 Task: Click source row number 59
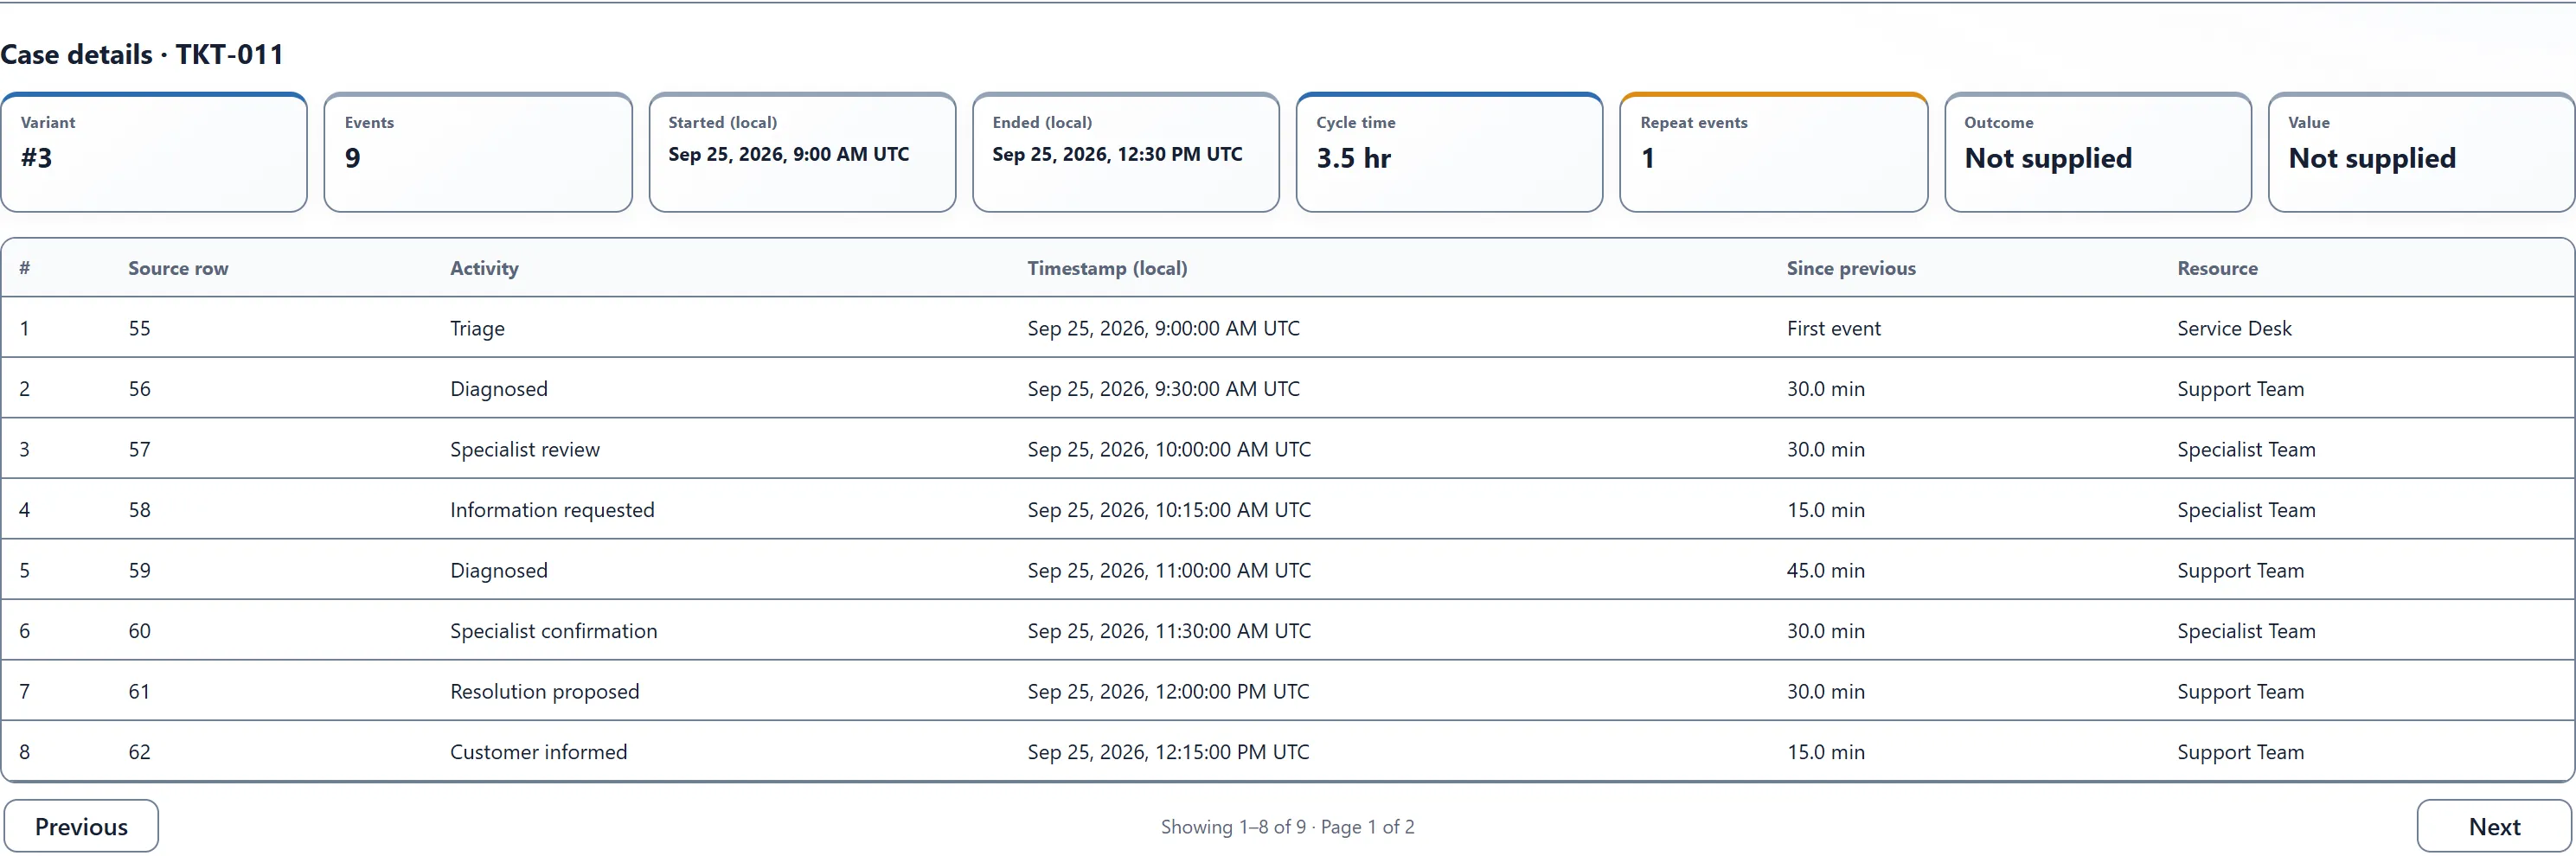(x=139, y=570)
